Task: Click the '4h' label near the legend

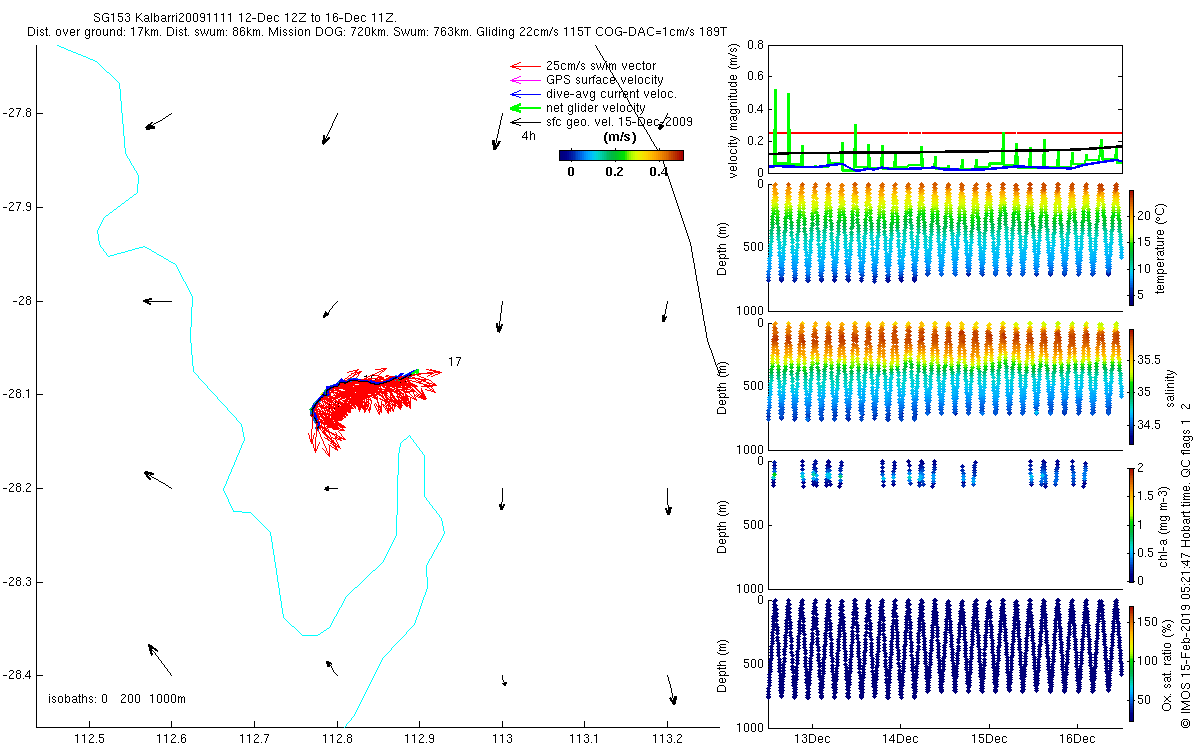Action: 529,136
